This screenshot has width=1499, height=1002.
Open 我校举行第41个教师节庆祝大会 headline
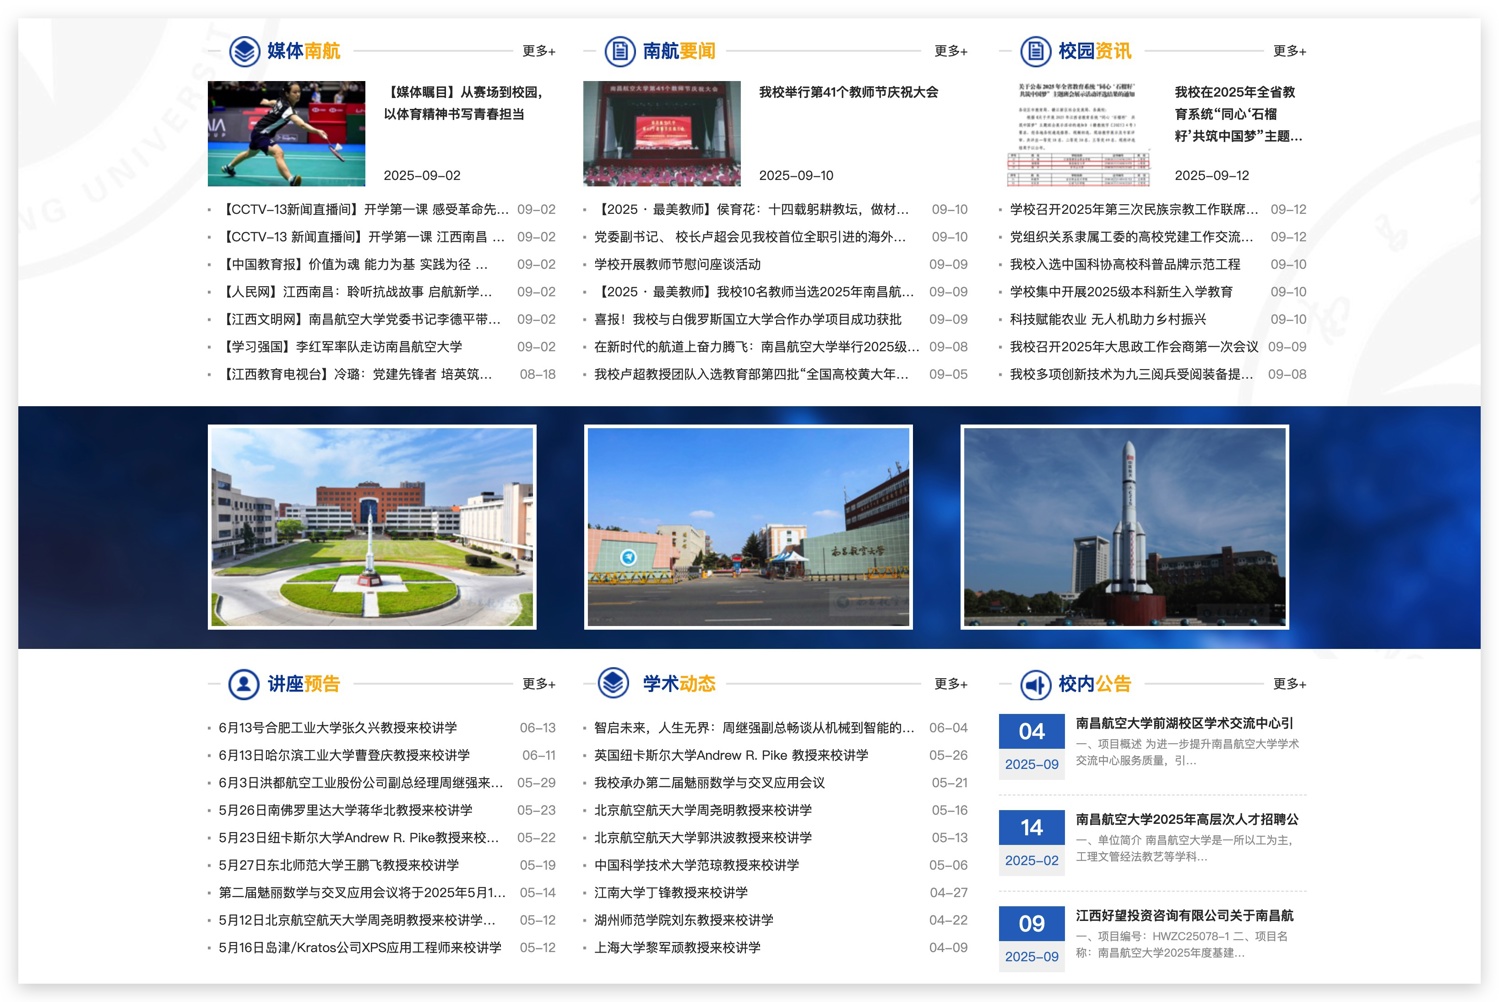(x=848, y=92)
